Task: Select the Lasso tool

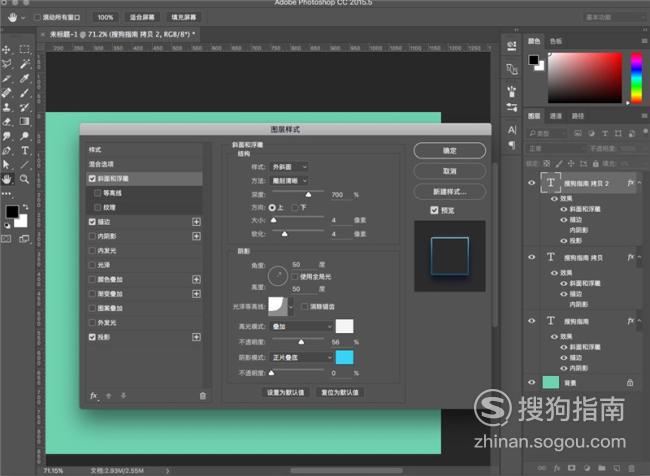Action: coord(7,64)
